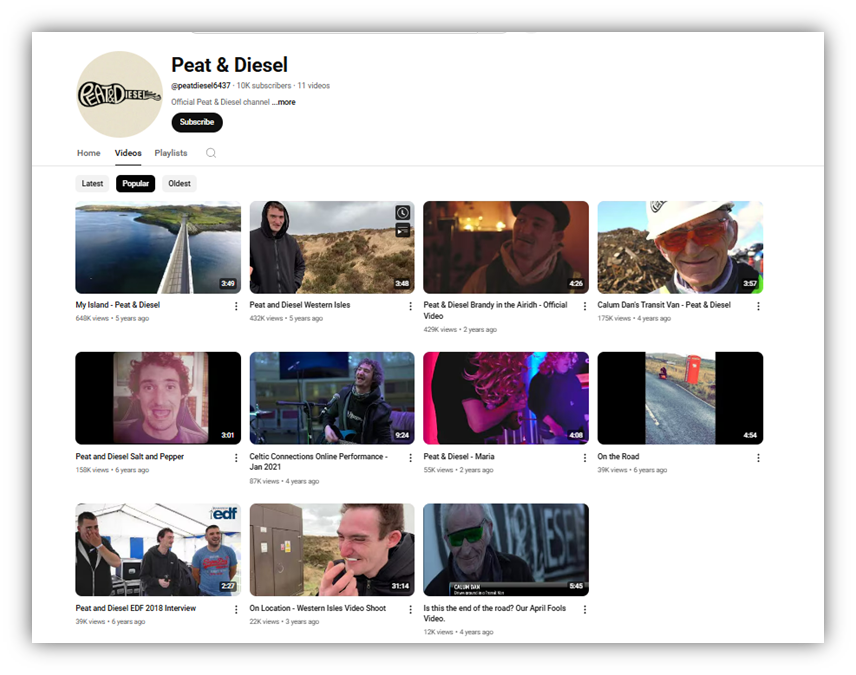This screenshot has width=856, height=675.
Task: Click the 648K views text under My Island
Action: coord(92,318)
